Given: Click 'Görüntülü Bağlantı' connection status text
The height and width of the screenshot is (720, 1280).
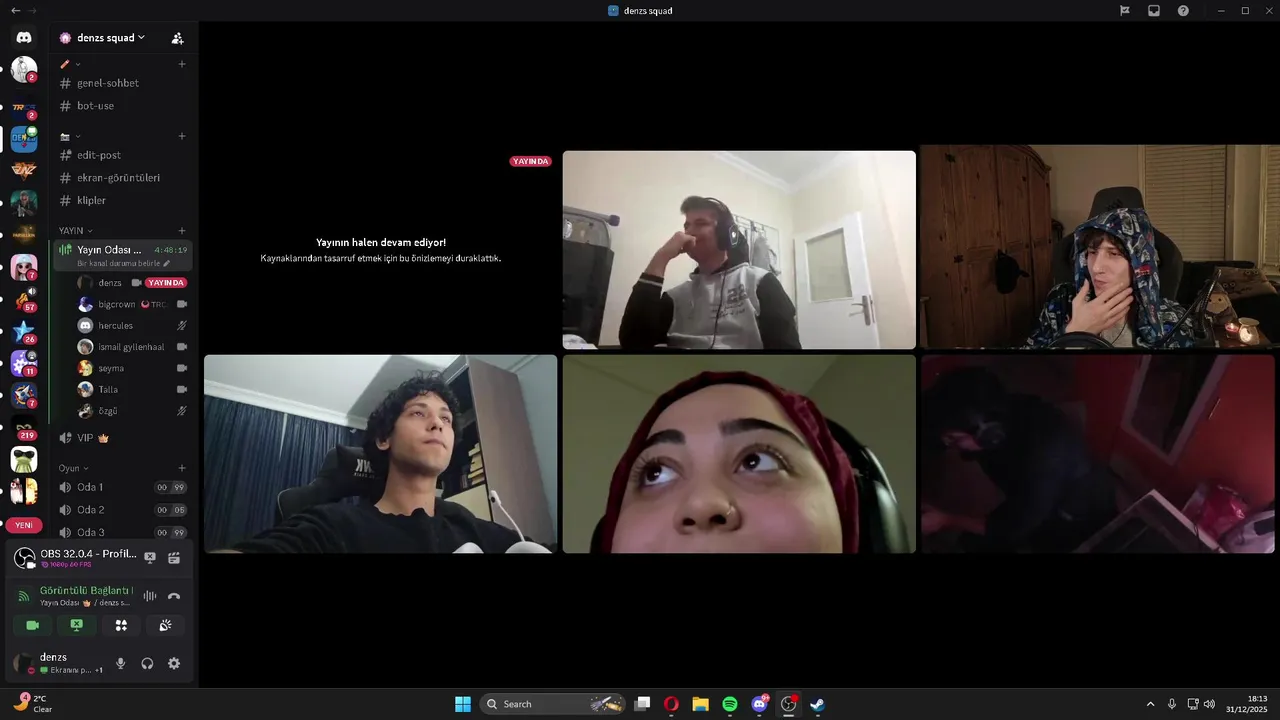Looking at the screenshot, I should [86, 590].
